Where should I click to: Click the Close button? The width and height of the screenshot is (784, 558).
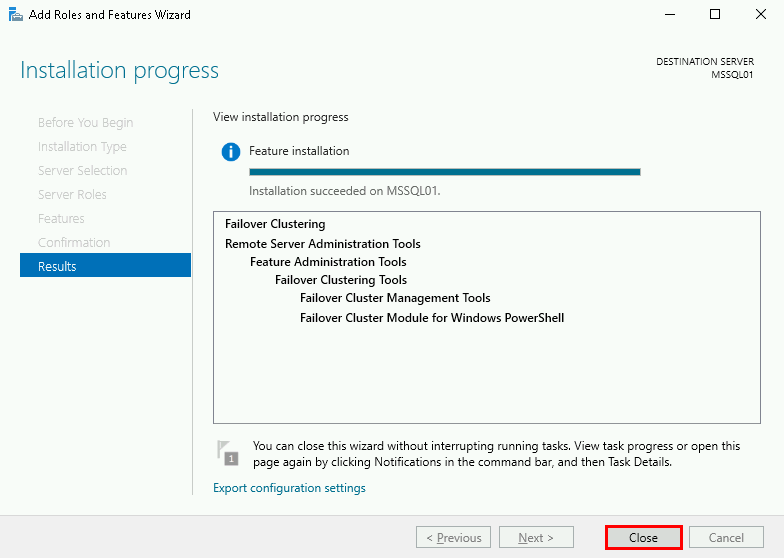(x=643, y=538)
